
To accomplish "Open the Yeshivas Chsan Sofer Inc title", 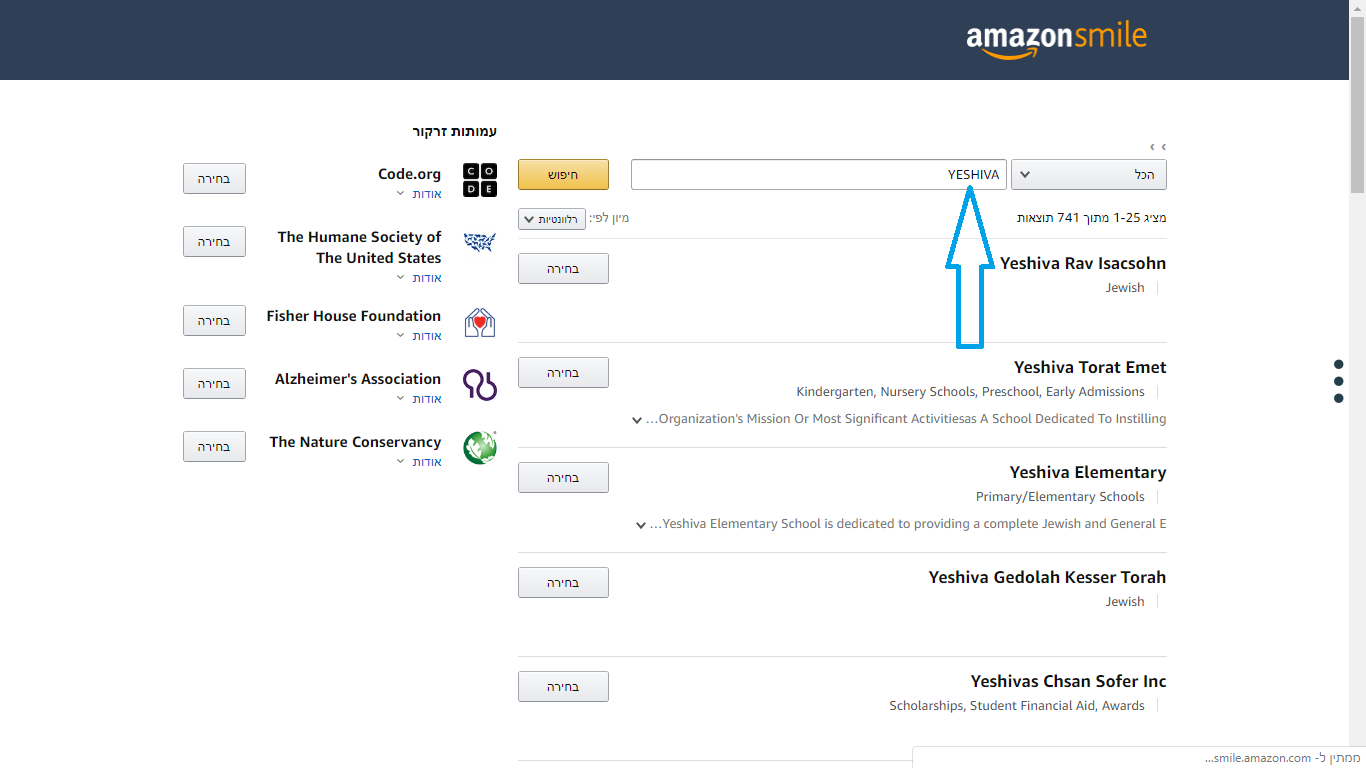I will click(x=1068, y=681).
